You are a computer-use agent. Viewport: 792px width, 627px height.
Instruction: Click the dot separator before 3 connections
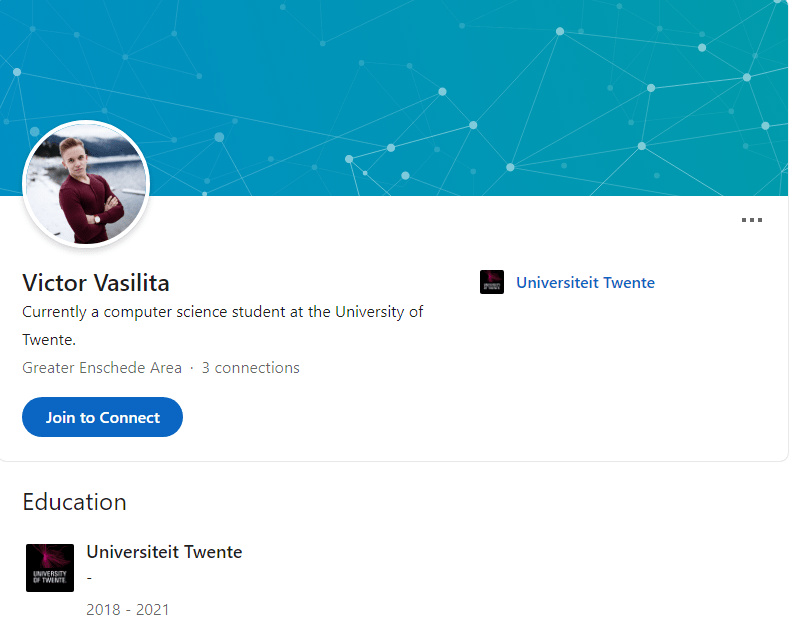[192, 368]
